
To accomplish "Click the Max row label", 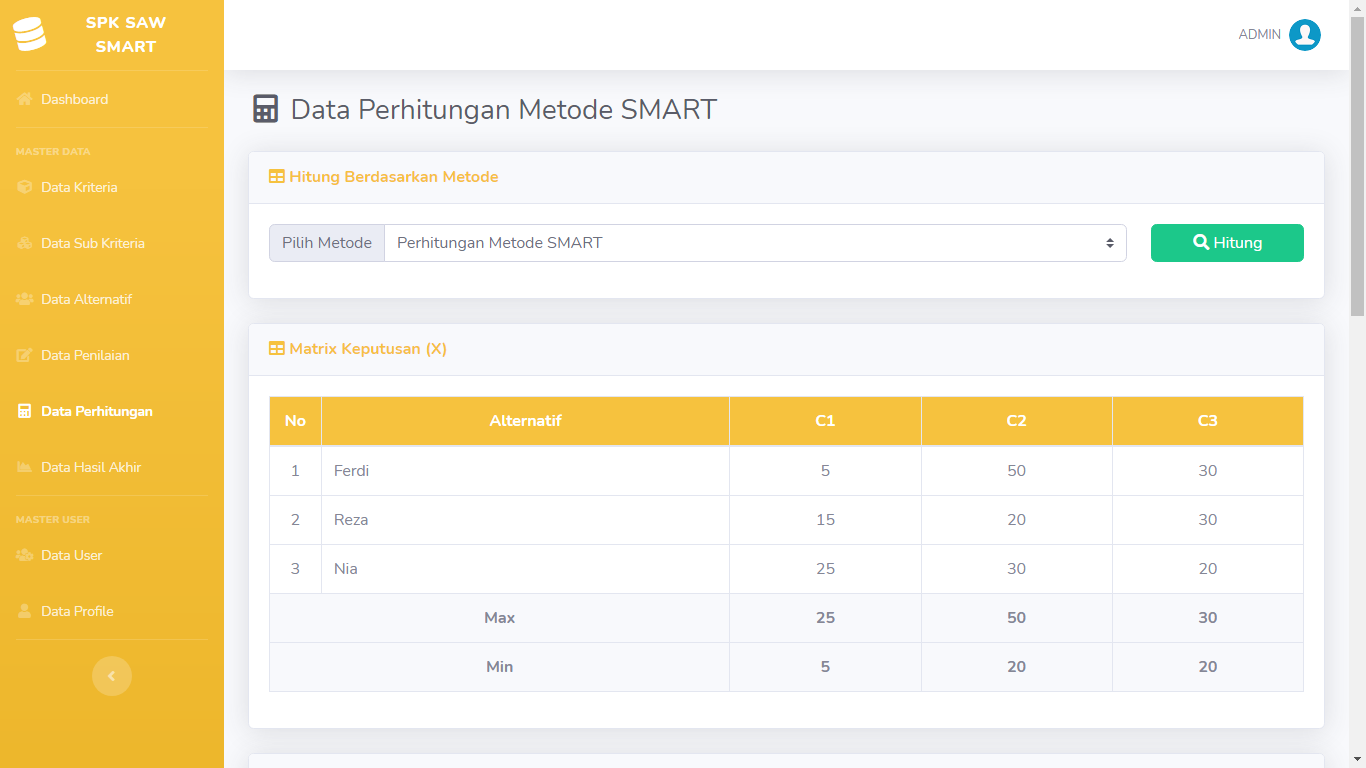I will [499, 618].
